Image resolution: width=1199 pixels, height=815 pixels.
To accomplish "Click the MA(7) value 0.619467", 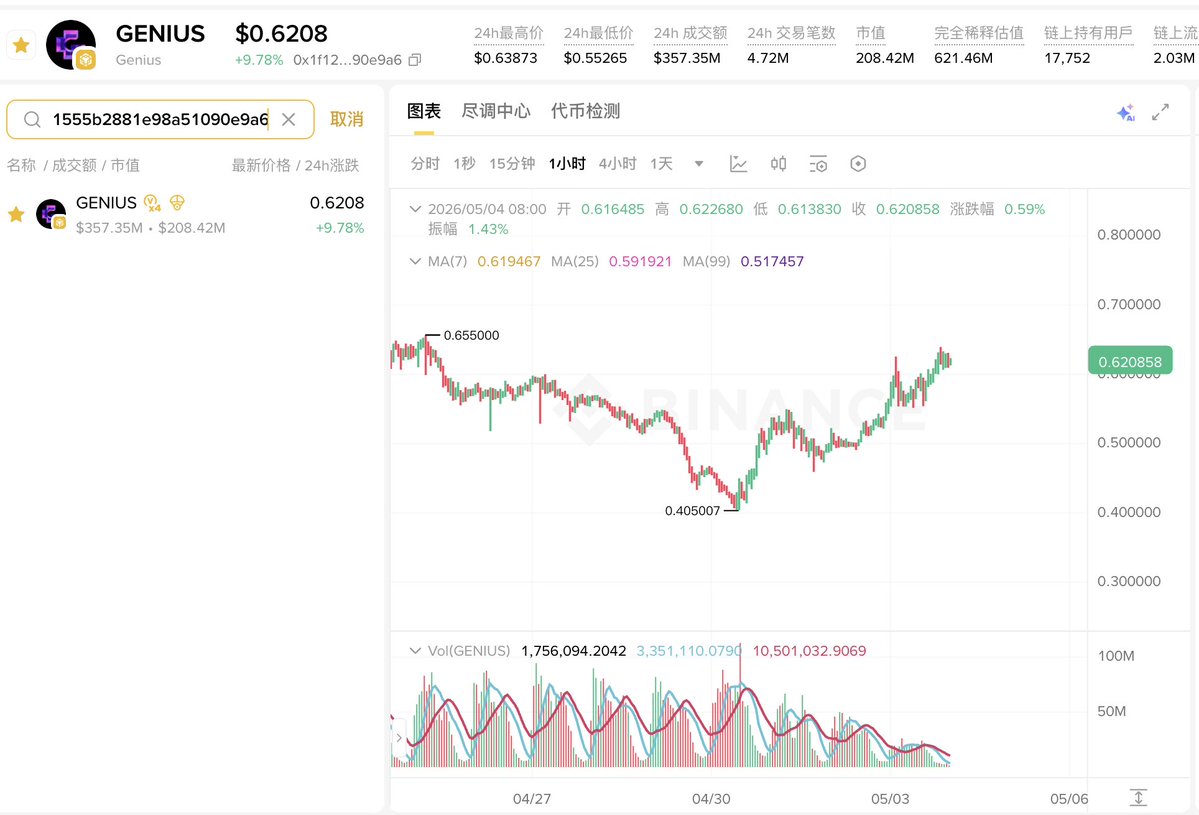I will click(x=509, y=261).
